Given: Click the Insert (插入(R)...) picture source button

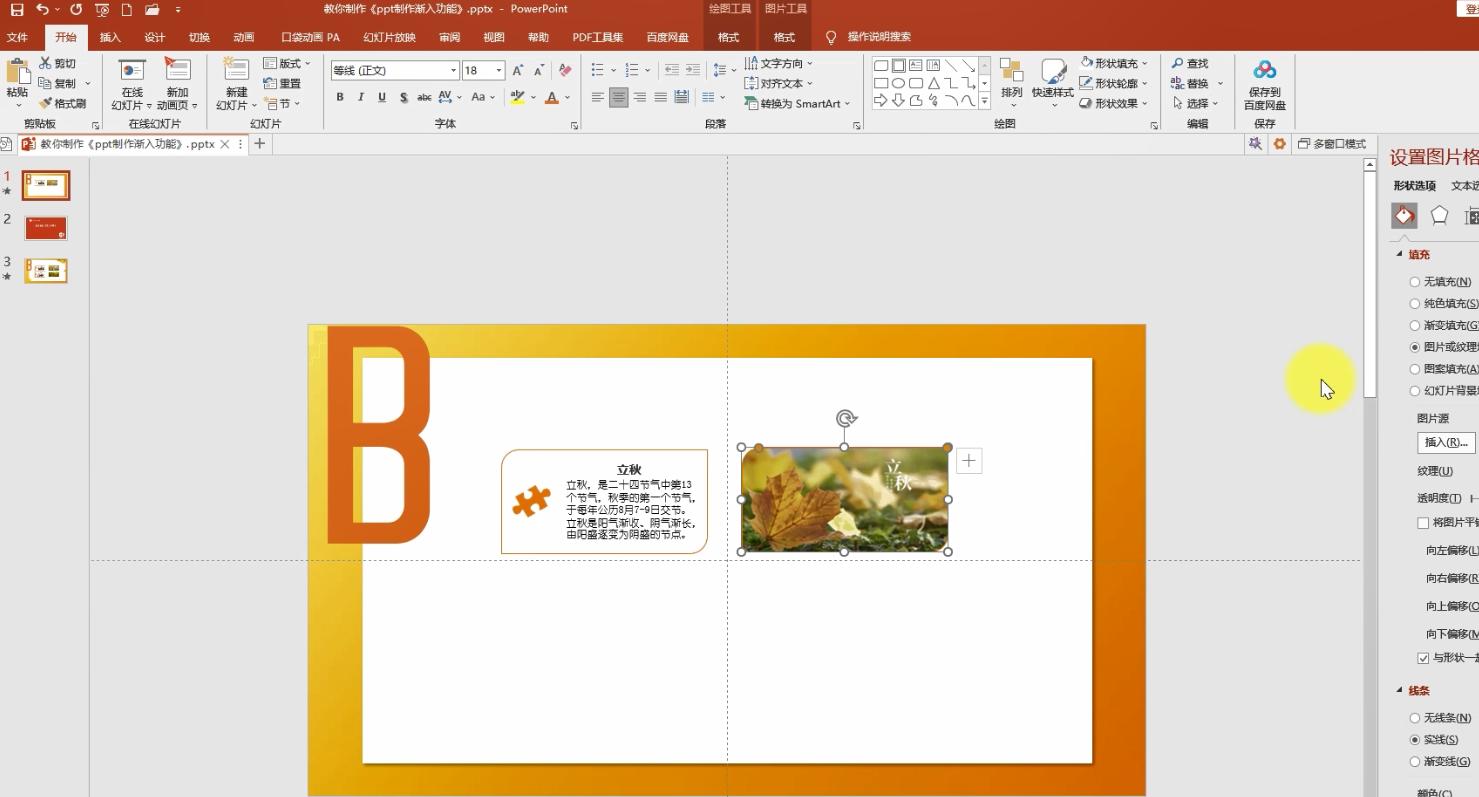Looking at the screenshot, I should [1446, 442].
